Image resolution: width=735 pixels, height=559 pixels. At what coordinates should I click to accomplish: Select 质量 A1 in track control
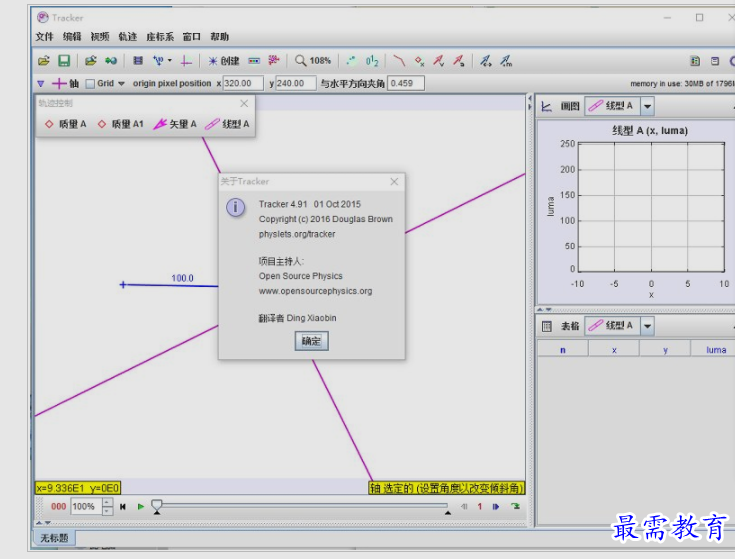pos(120,124)
